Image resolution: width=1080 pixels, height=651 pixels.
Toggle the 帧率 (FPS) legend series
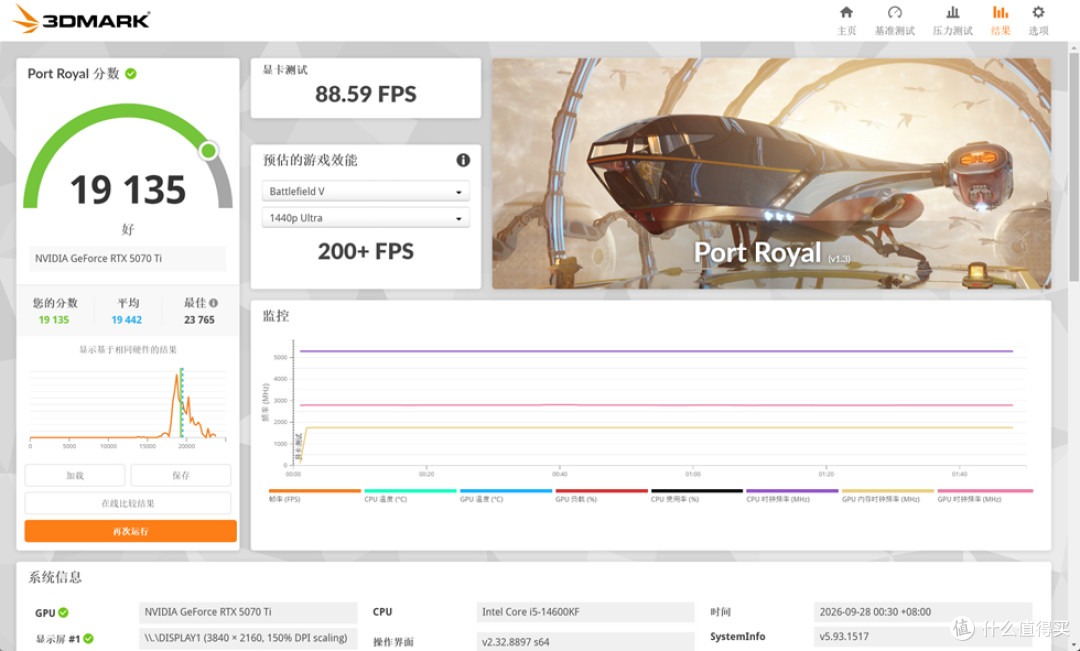click(314, 495)
